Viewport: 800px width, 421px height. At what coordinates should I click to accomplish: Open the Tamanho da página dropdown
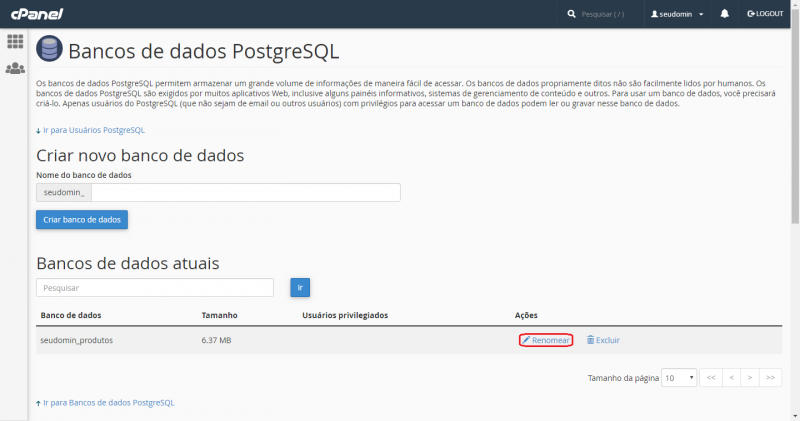[x=679, y=378]
